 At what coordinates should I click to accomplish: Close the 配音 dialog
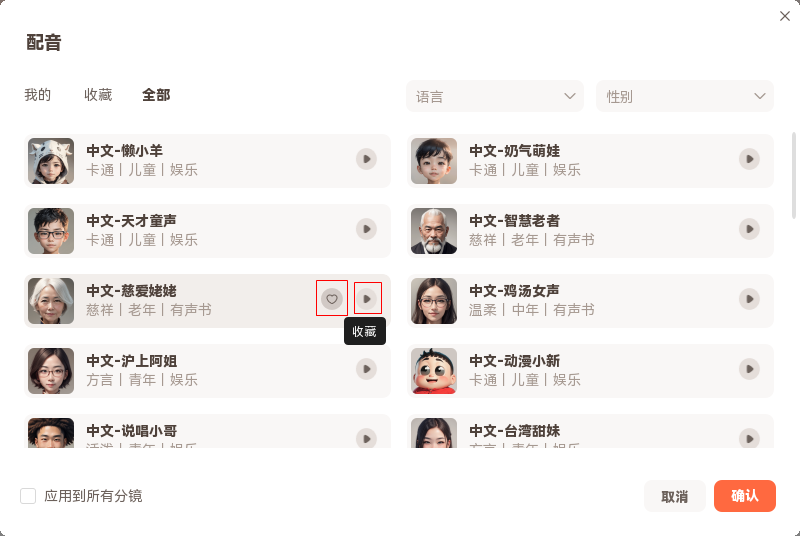[785, 16]
